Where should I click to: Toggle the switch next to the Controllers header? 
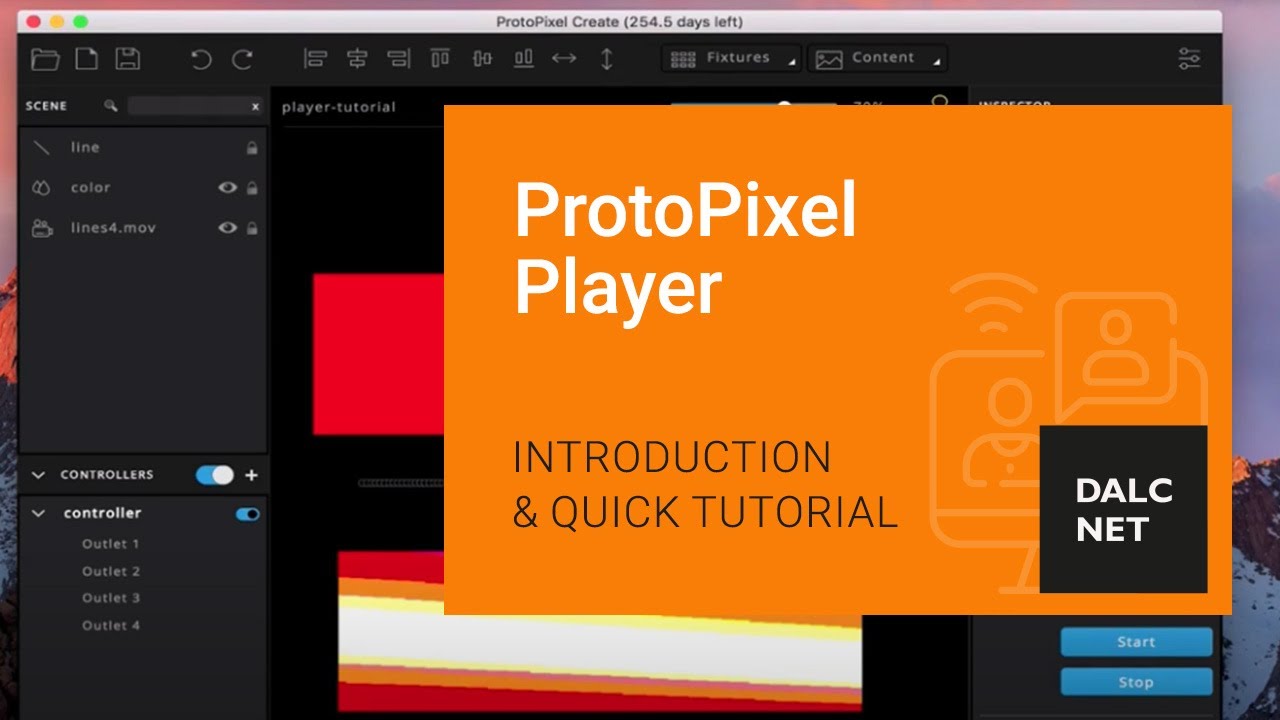click(x=215, y=475)
